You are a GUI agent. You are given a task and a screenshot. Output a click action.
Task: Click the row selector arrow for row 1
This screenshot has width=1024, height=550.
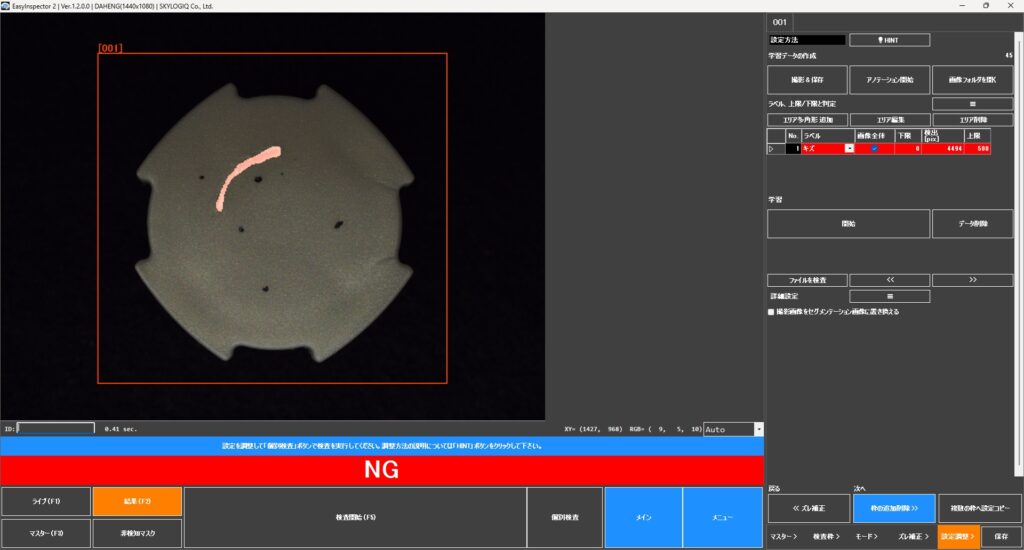pos(771,149)
